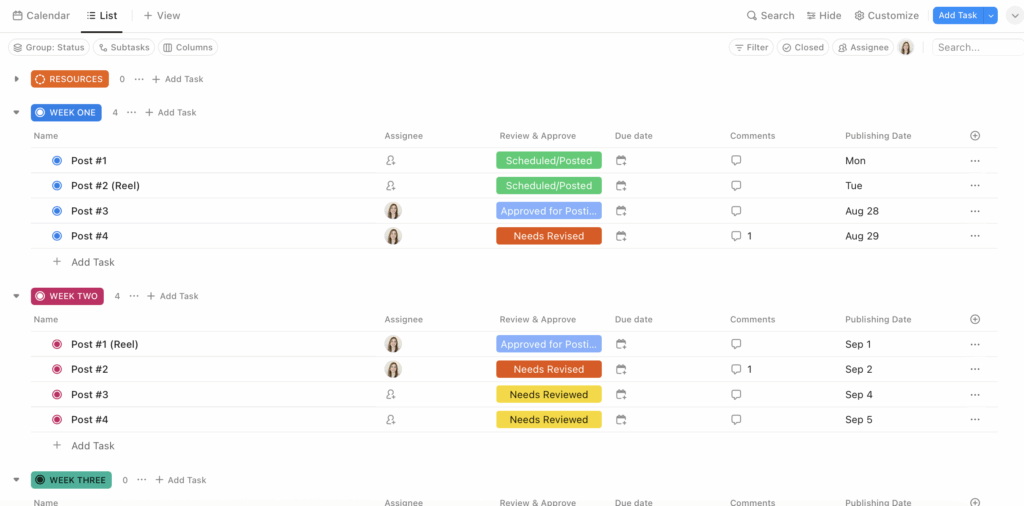Click the Hide option
The height and width of the screenshot is (506, 1024).
(824, 16)
